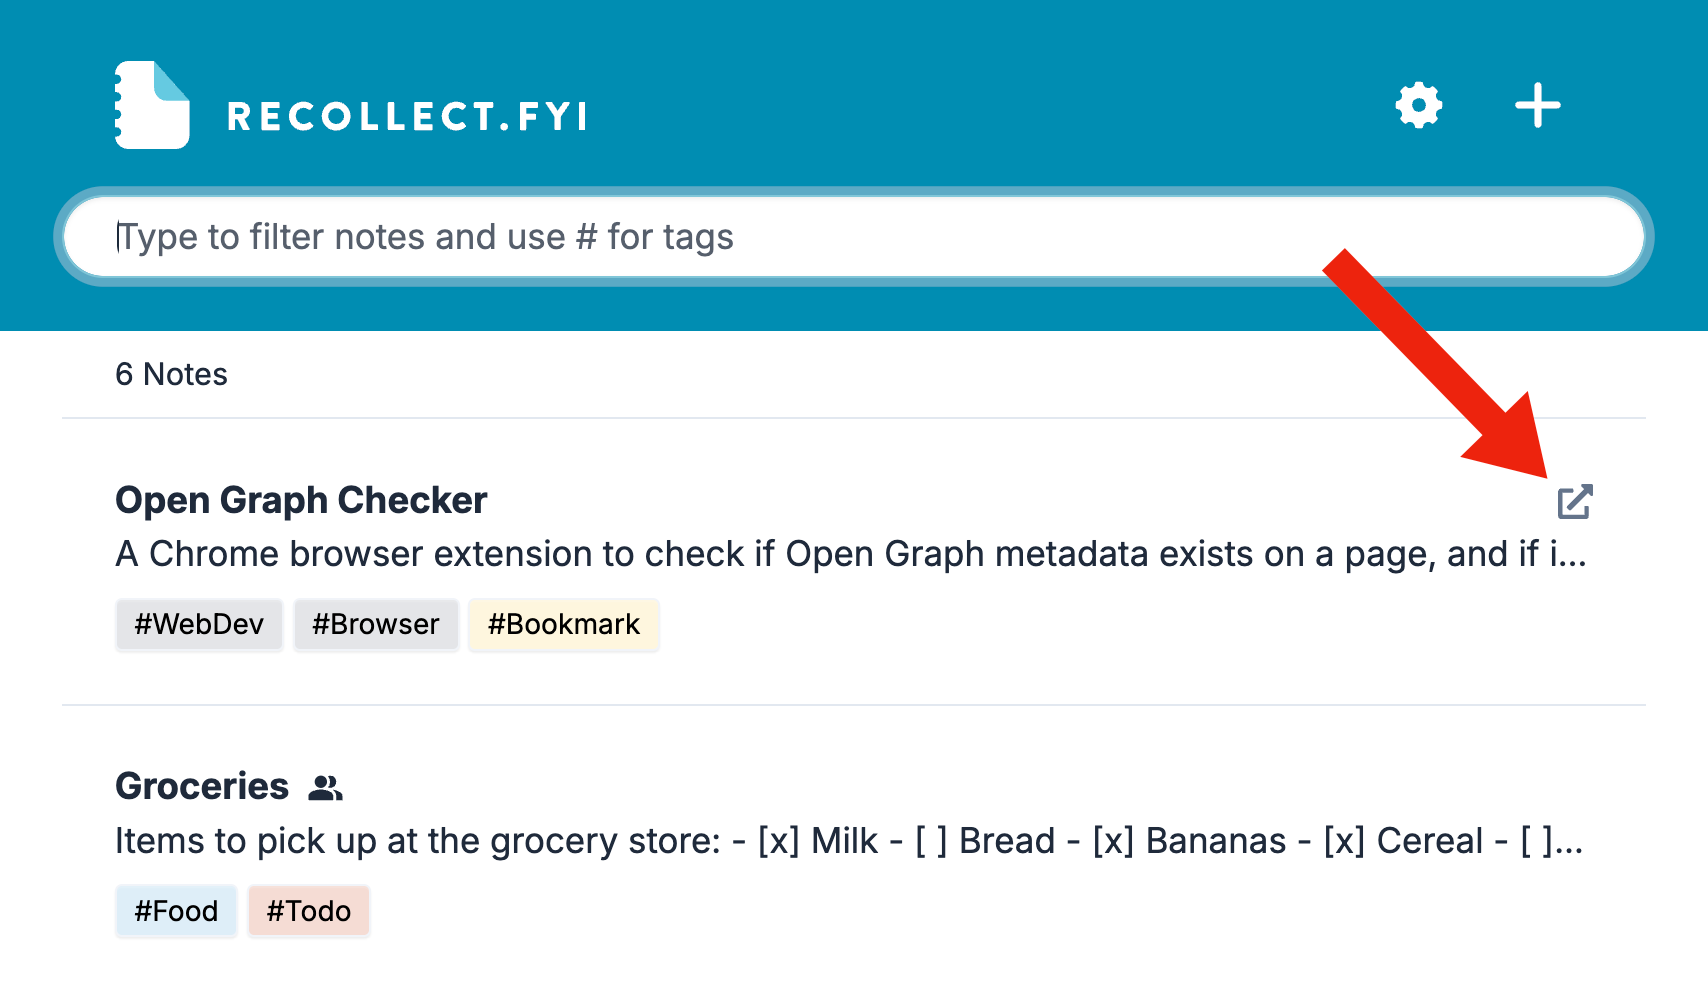This screenshot has width=1708, height=987.
Task: Open the Groceries note
Action: click(203, 786)
